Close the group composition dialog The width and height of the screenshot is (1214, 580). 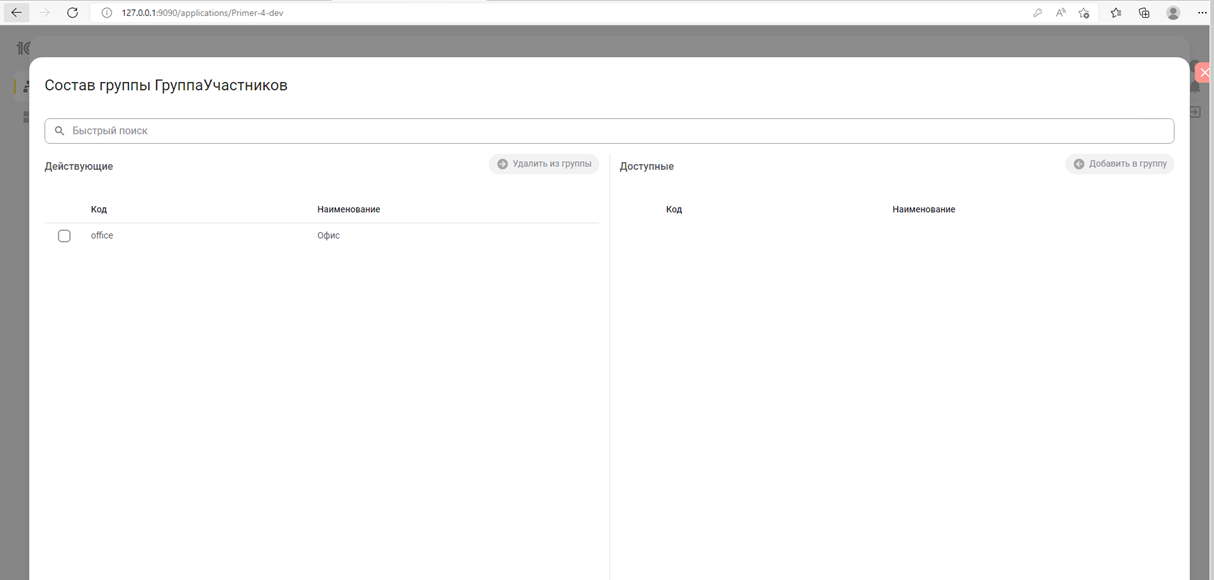[x=1204, y=73]
